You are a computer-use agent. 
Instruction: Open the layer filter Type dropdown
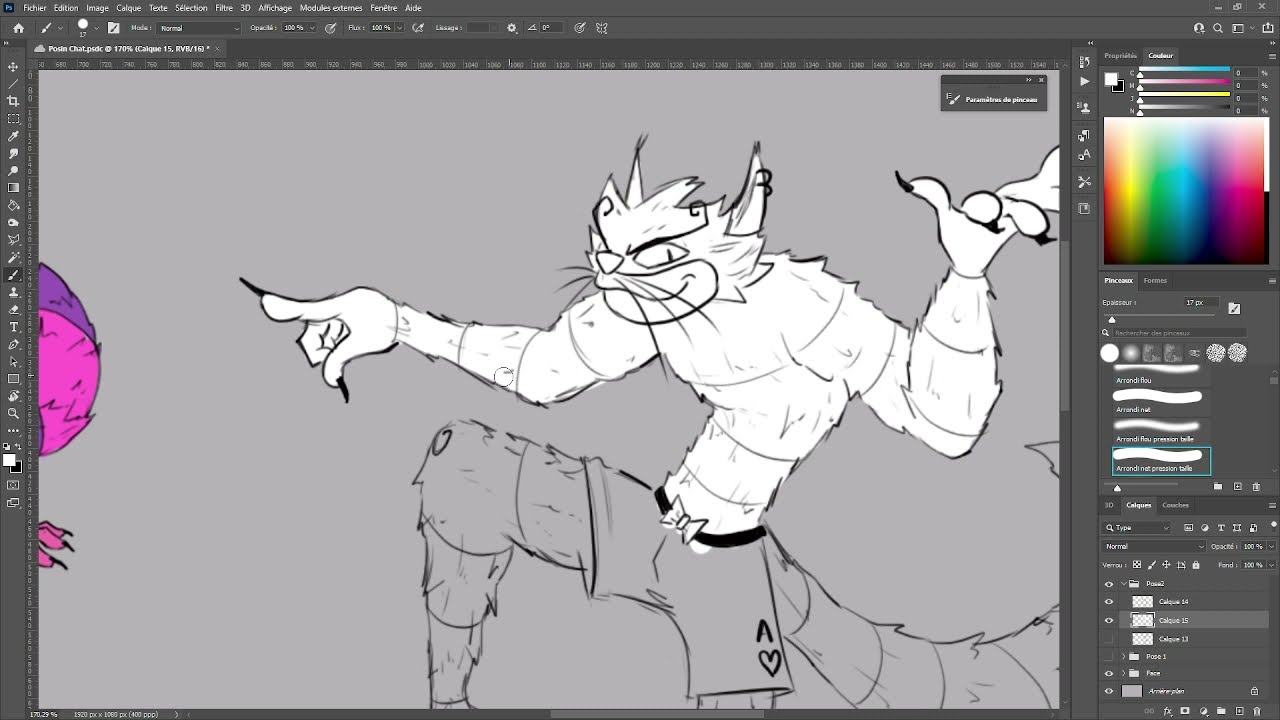click(x=1138, y=528)
